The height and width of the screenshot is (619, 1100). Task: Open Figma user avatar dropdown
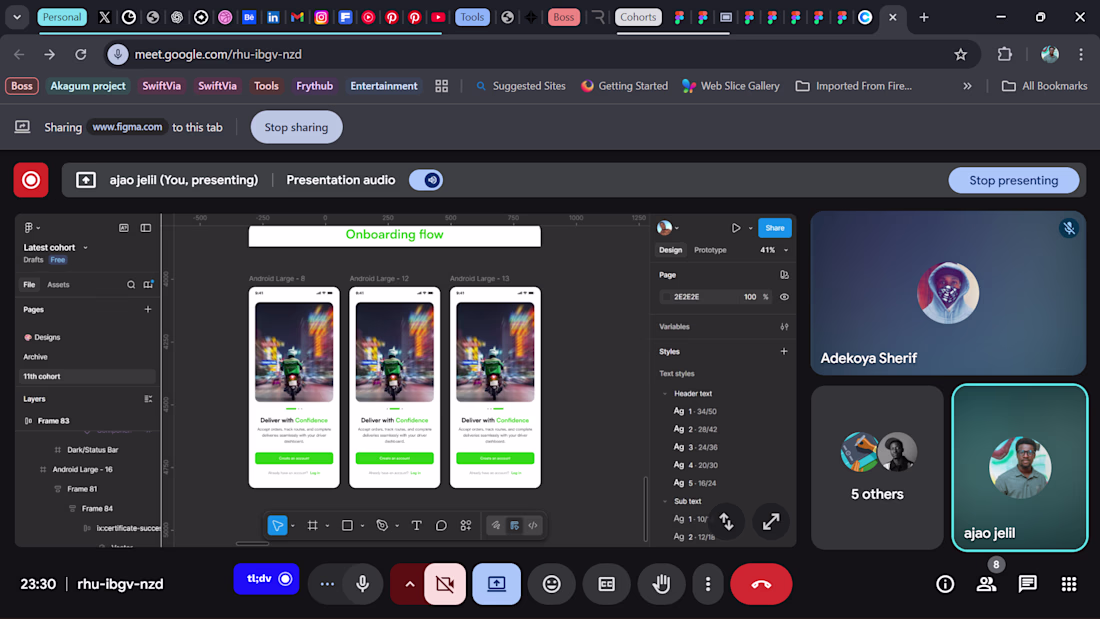(668, 227)
